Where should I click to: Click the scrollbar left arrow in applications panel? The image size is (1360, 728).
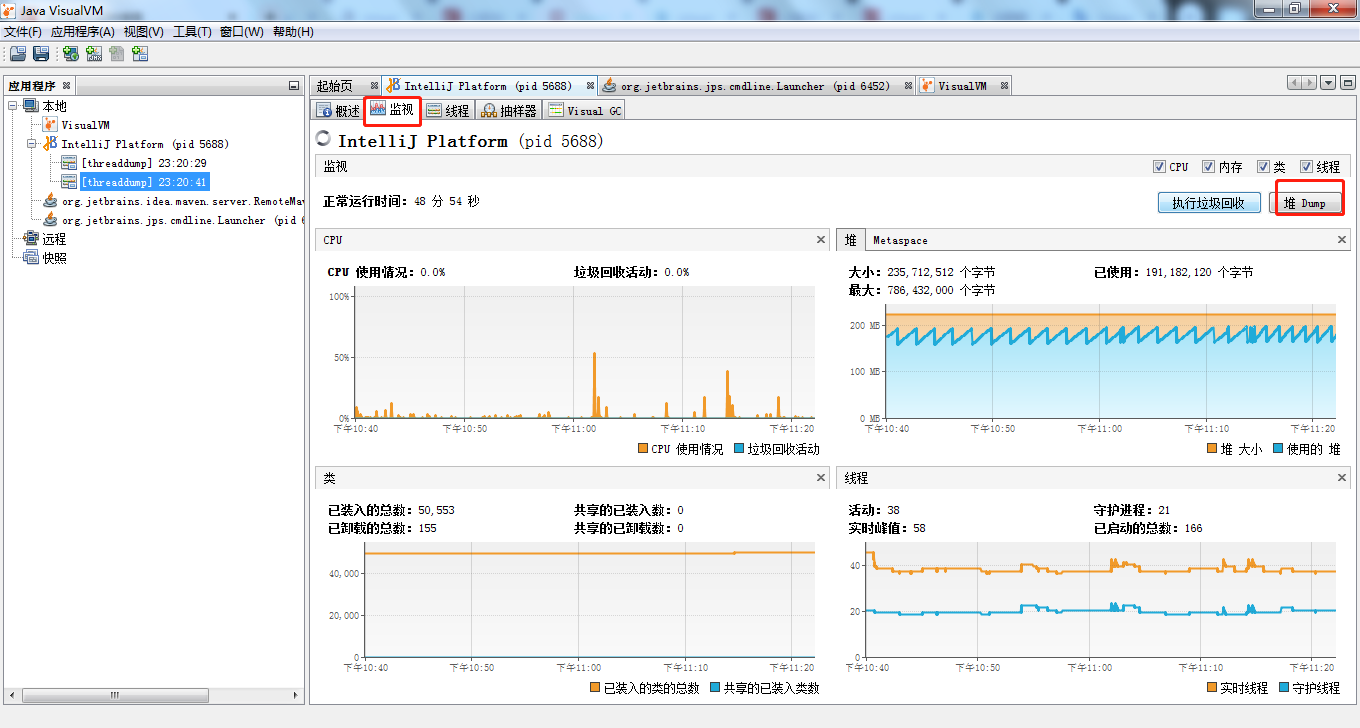coord(12,694)
